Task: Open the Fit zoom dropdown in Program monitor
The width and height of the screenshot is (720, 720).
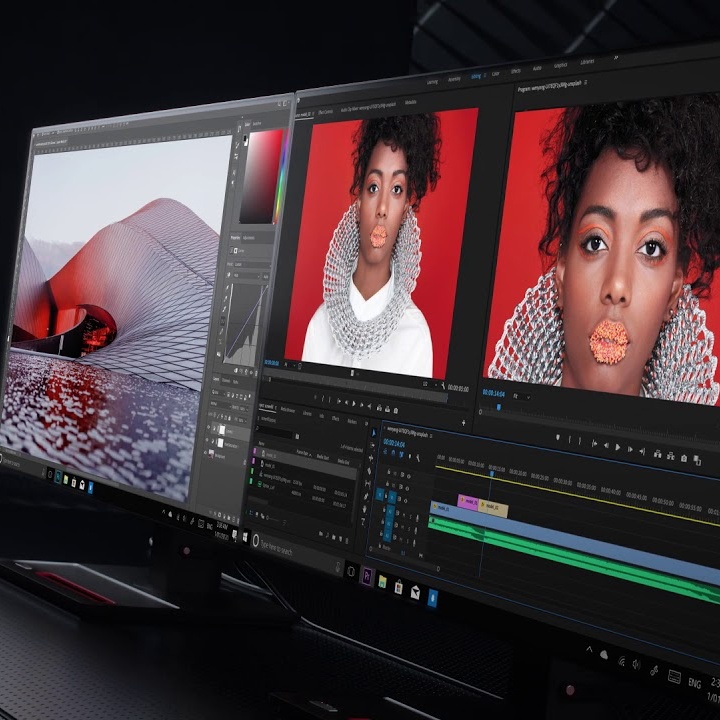Action: coord(521,396)
